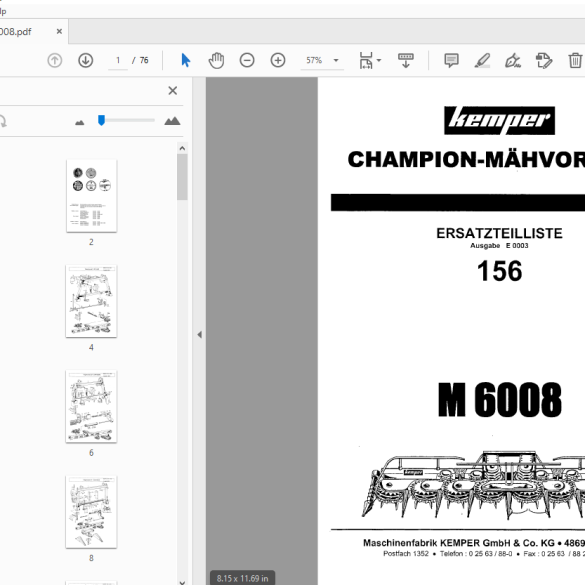Zoom out with the minus icon

(247, 60)
